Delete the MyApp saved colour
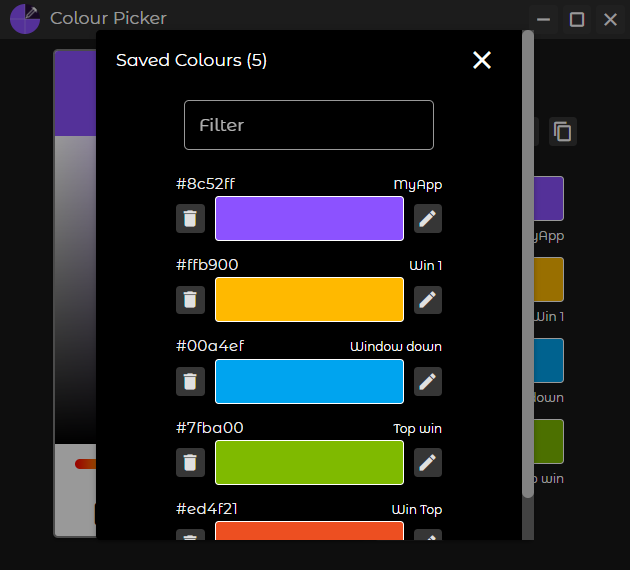This screenshot has width=630, height=570. (190, 219)
